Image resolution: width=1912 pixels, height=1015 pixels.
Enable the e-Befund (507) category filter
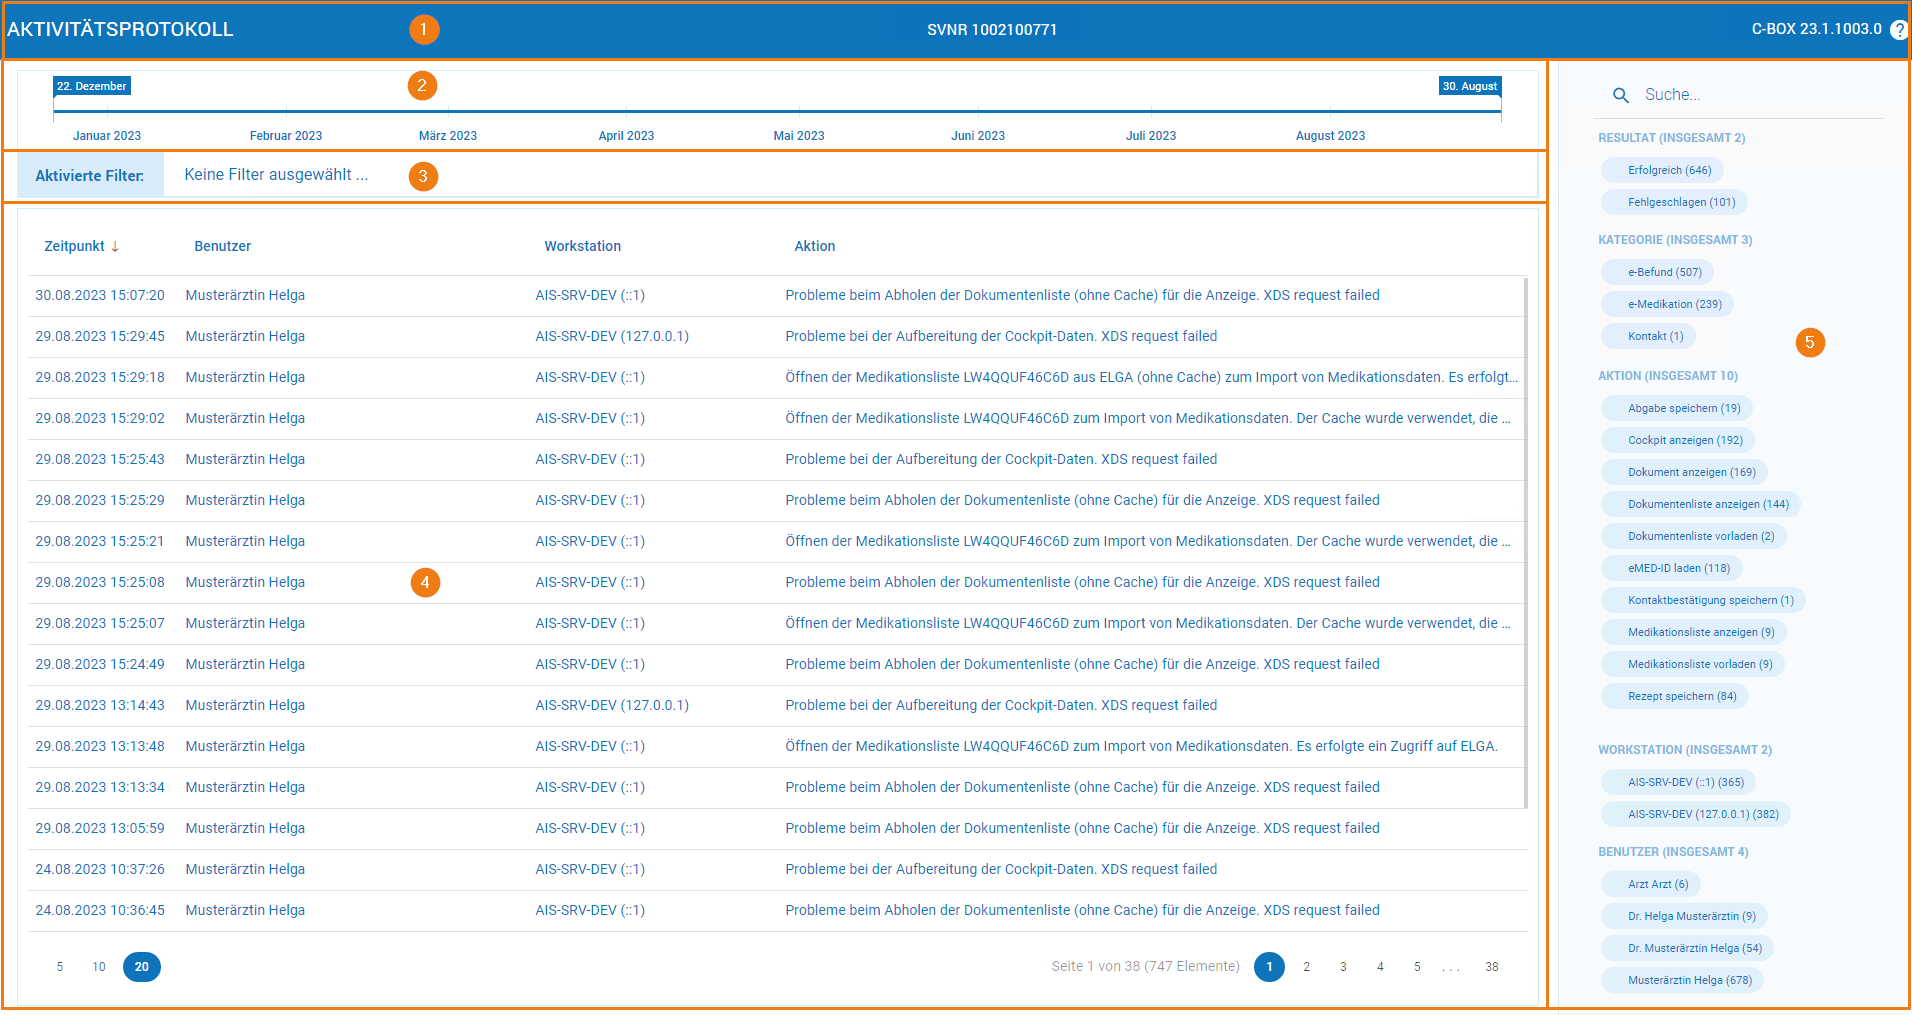pyautogui.click(x=1657, y=272)
